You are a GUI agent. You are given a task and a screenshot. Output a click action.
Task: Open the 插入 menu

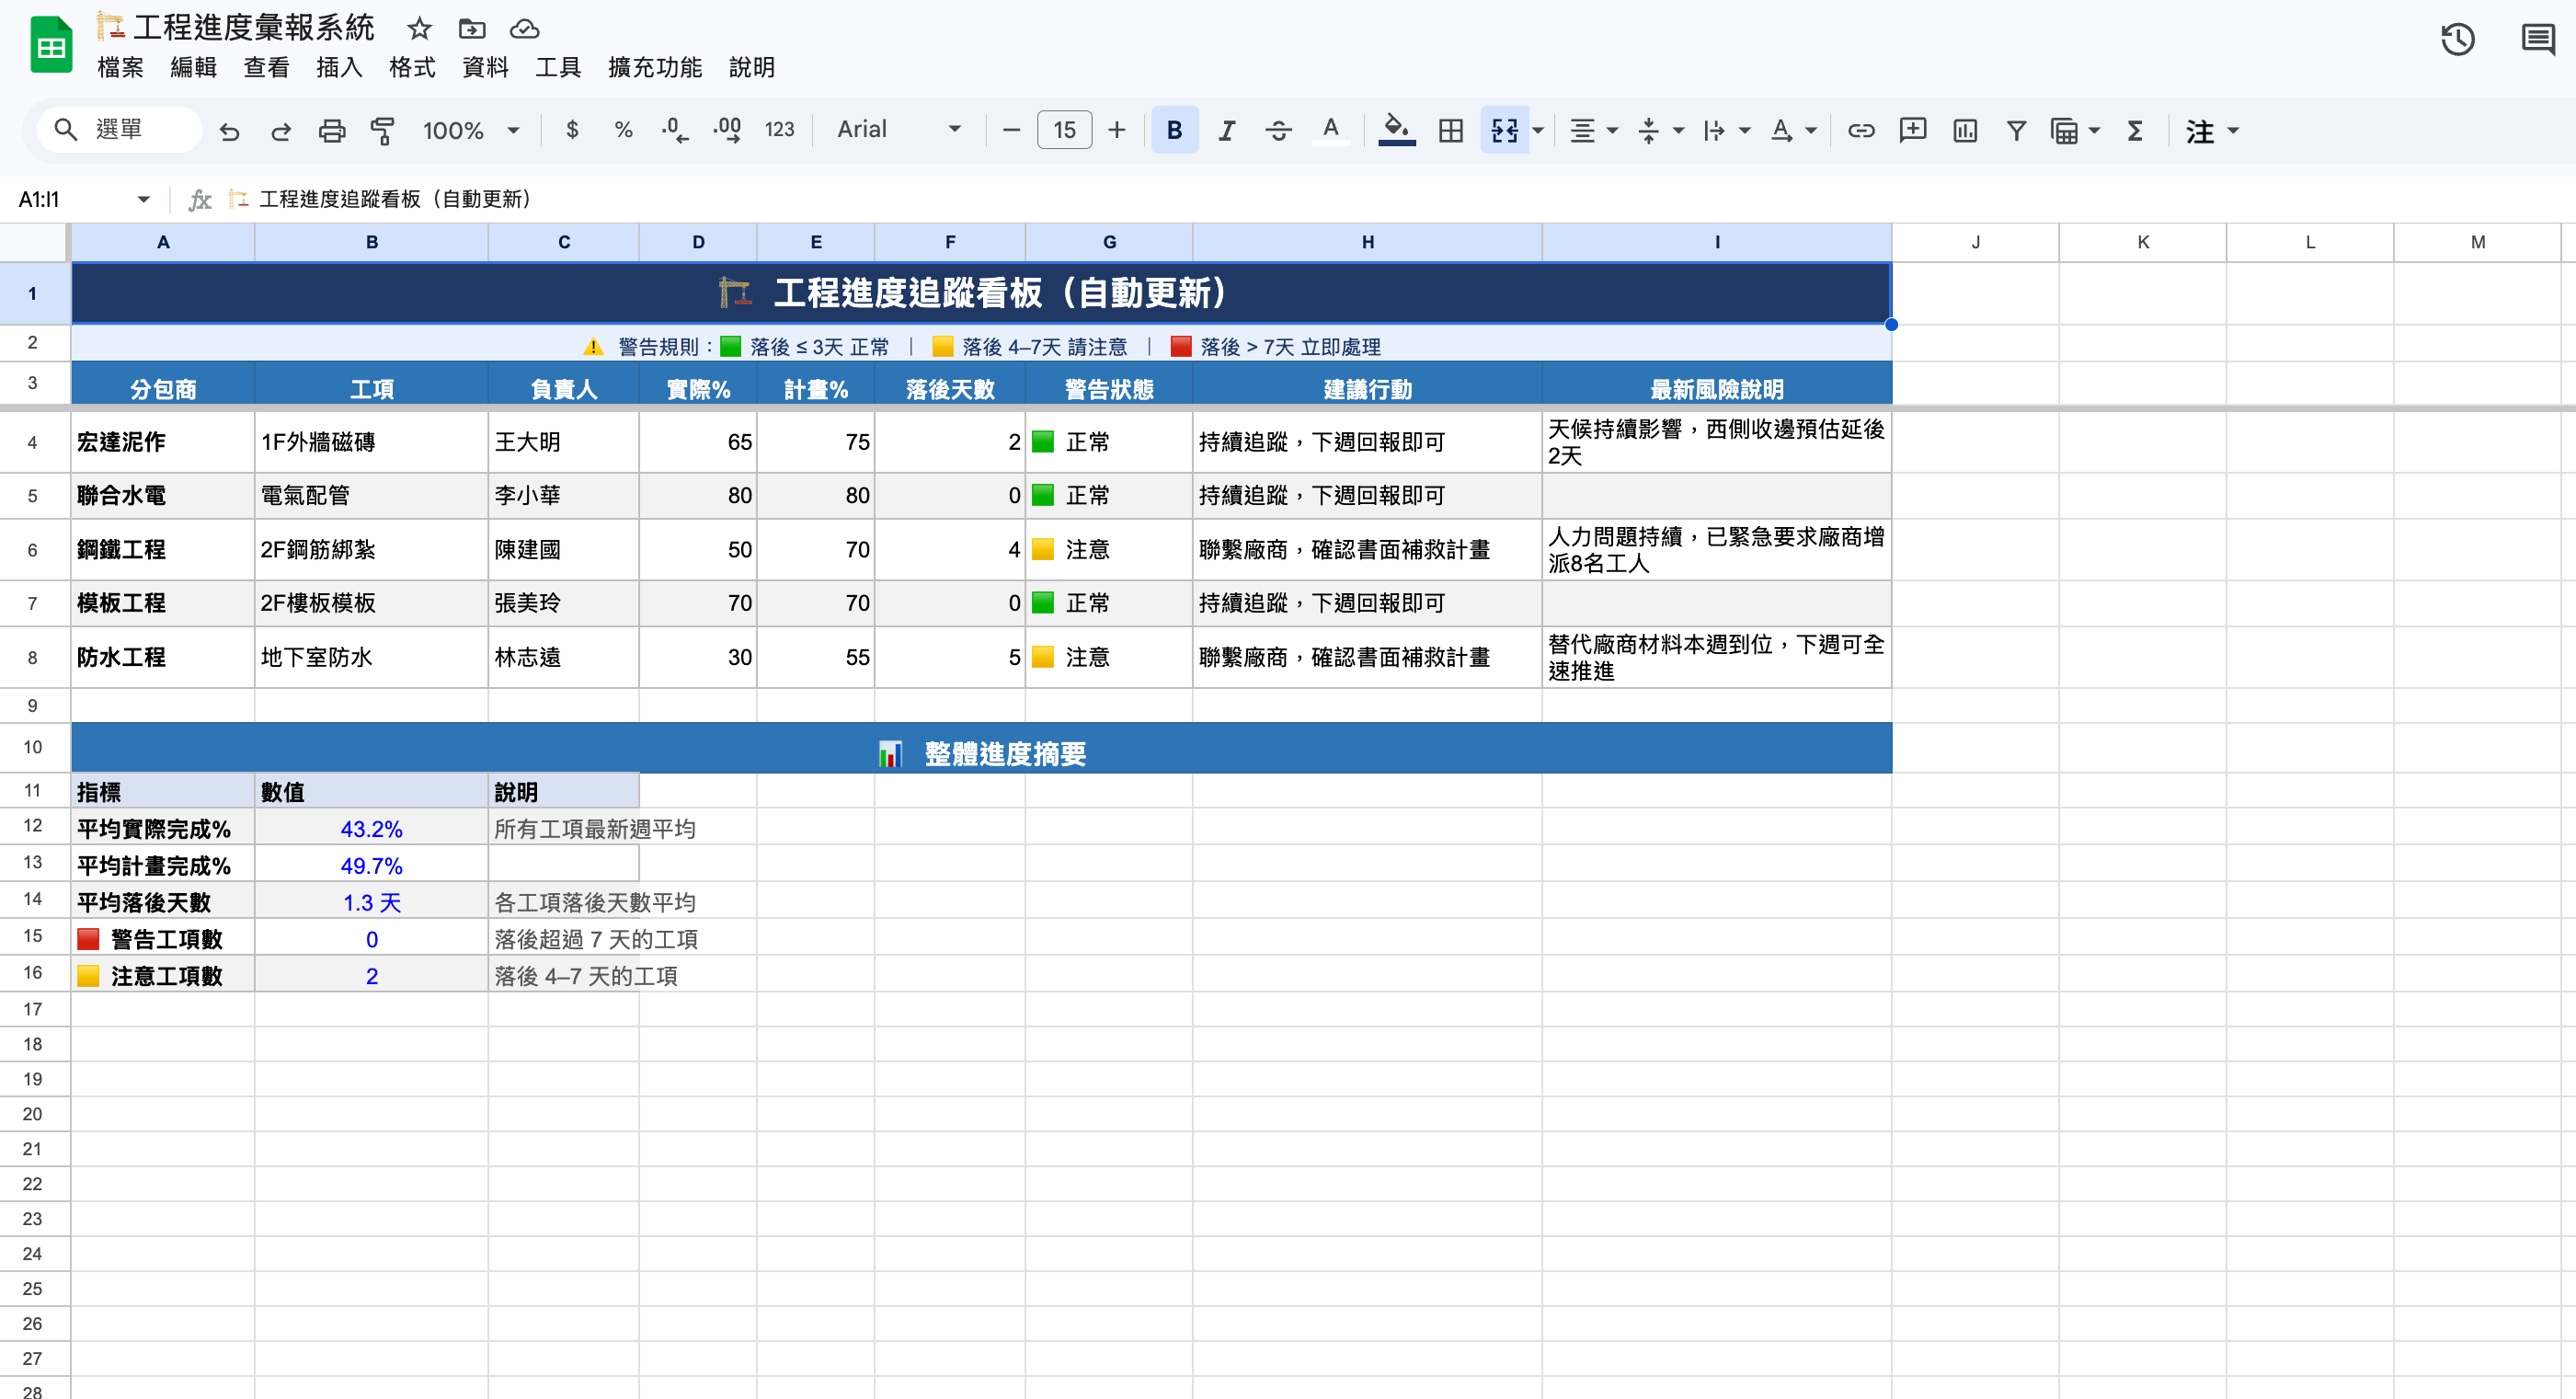[x=340, y=67]
